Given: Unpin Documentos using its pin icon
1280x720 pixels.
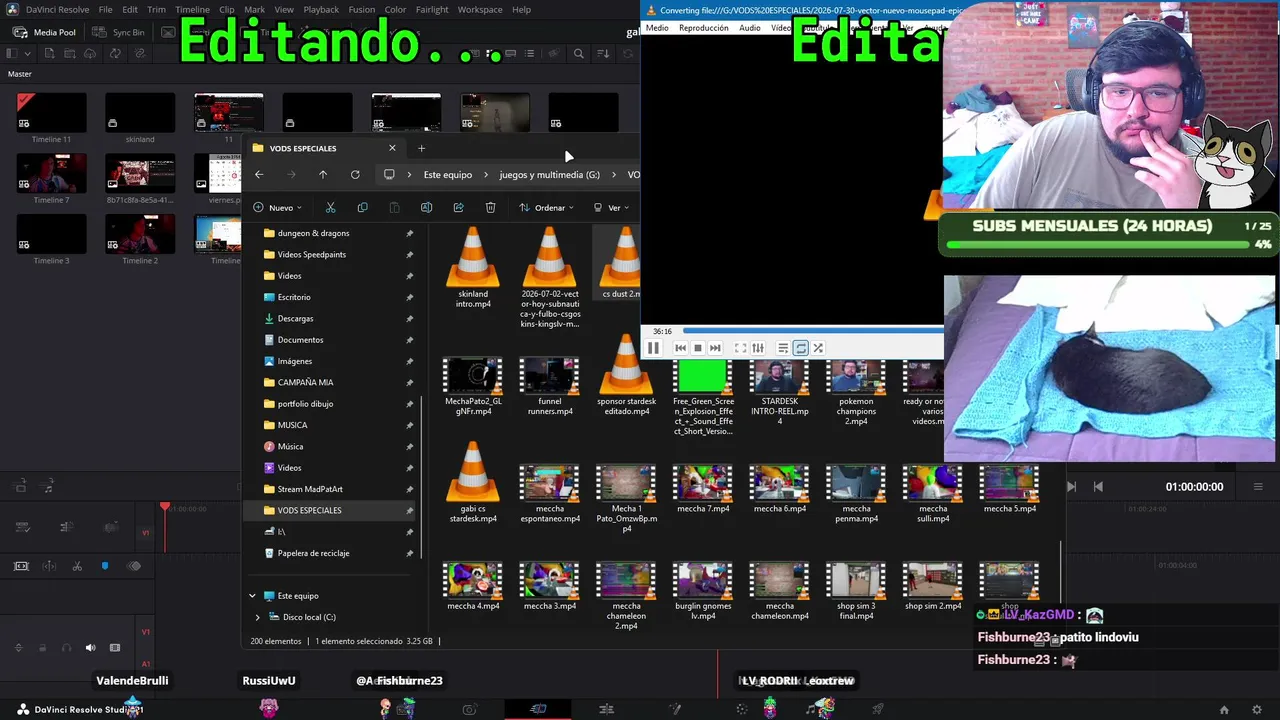Looking at the screenshot, I should pyautogui.click(x=409, y=340).
